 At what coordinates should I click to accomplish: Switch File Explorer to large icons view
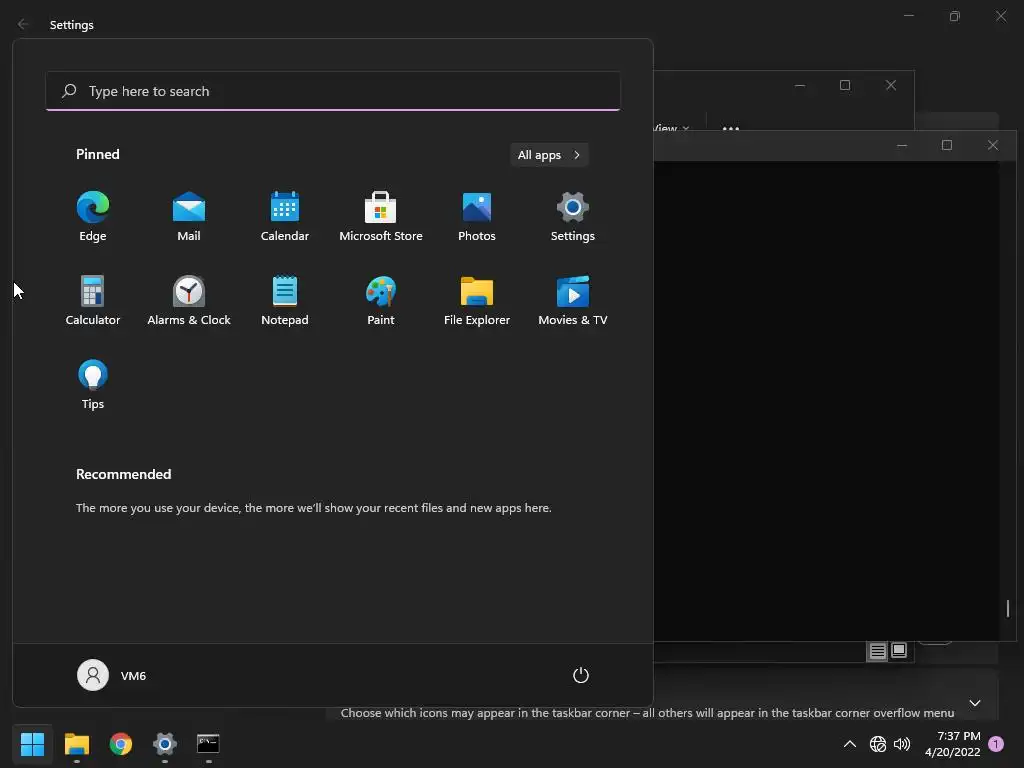click(x=899, y=650)
